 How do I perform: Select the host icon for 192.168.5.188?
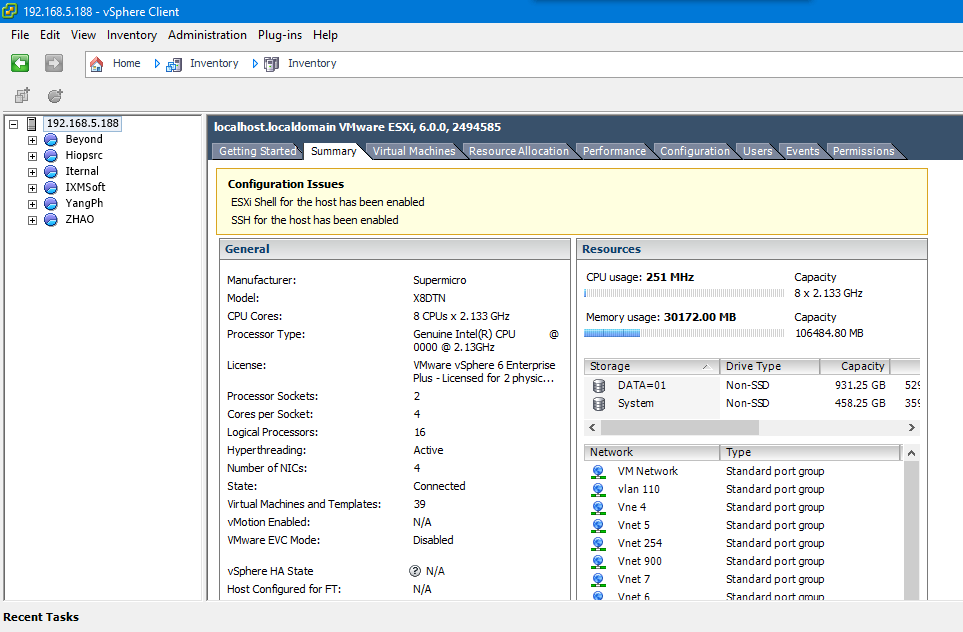click(32, 124)
